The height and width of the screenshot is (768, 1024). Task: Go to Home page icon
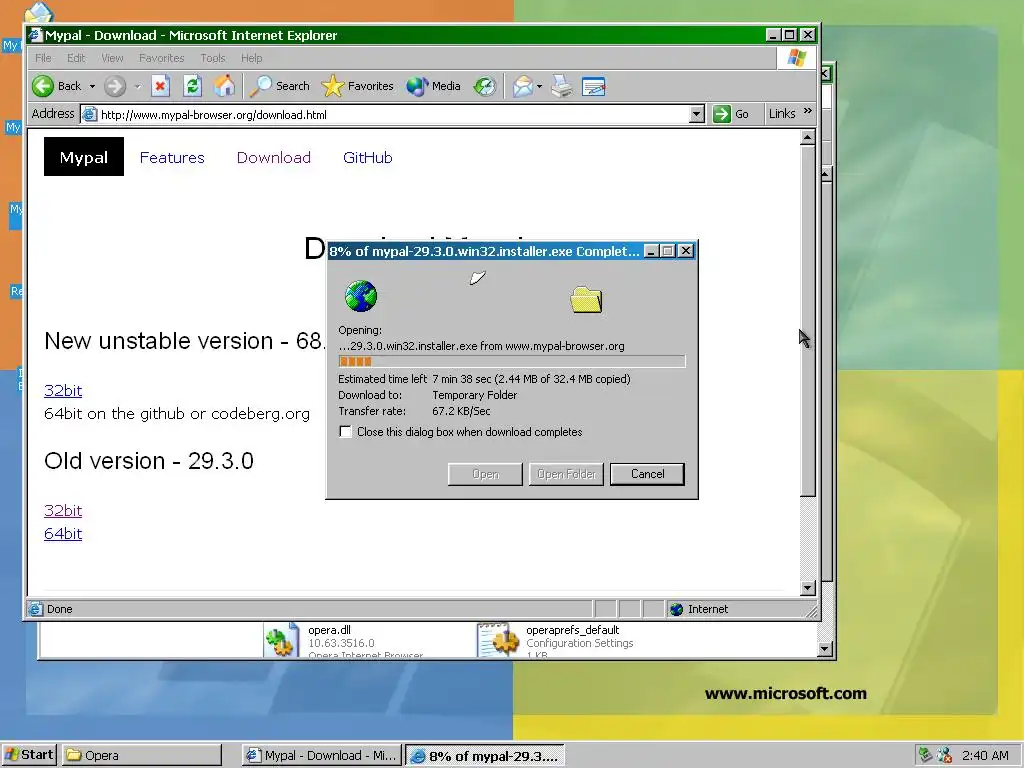[224, 86]
